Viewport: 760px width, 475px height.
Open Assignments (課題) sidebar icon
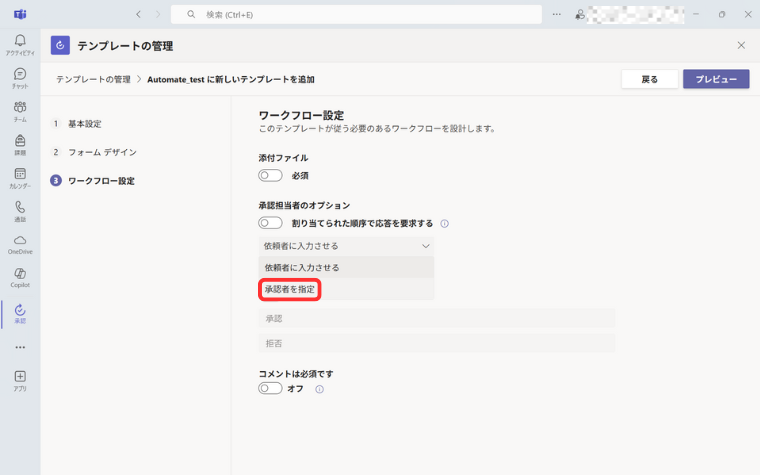tap(20, 145)
